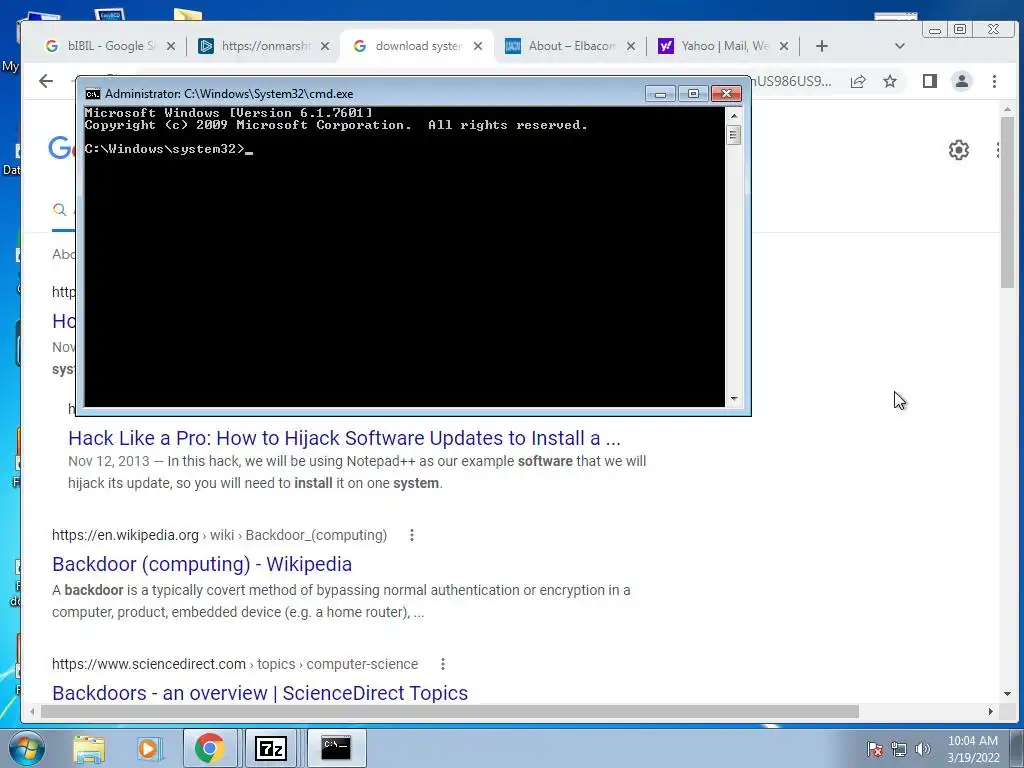
Task: Open the About – Elbacom tab
Action: 568,46
